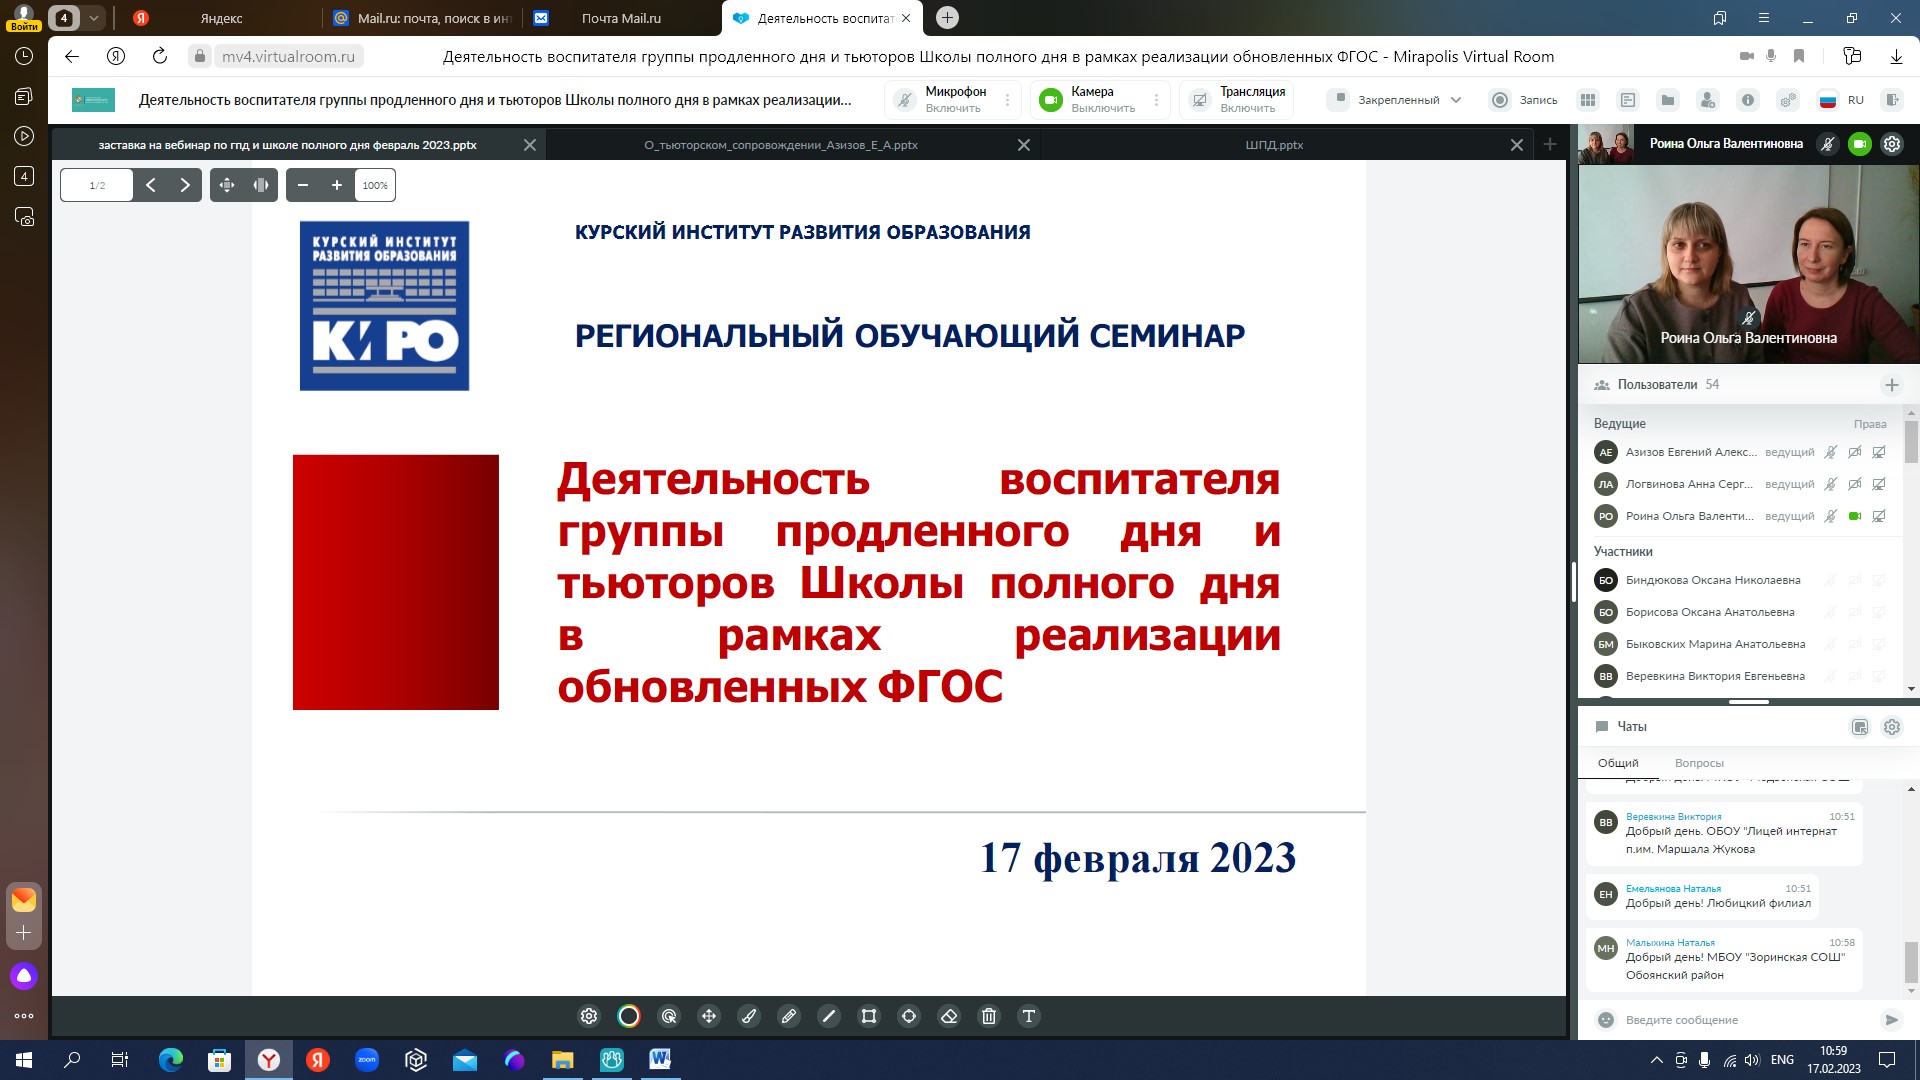This screenshot has width=1920, height=1080.
Task: Clear all drawings with trash icon
Action: point(989,1016)
